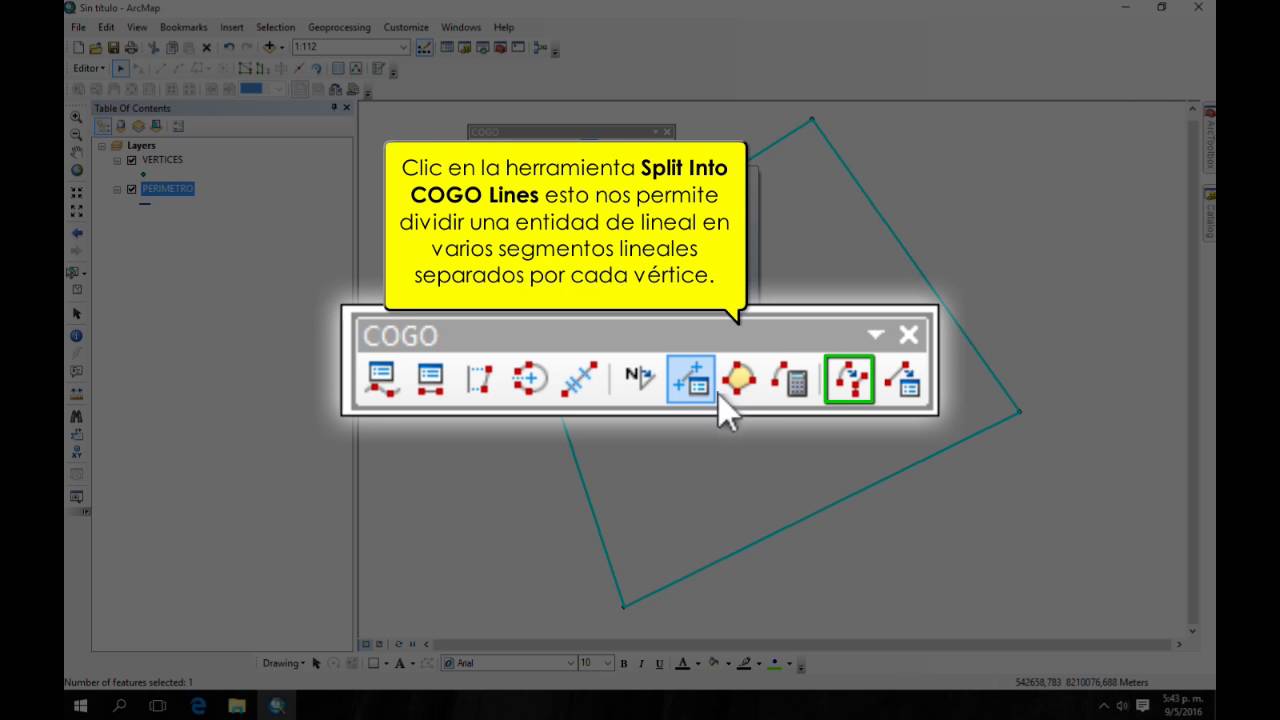Click the Measure tool
The height and width of the screenshot is (720, 1280).
coord(77,393)
